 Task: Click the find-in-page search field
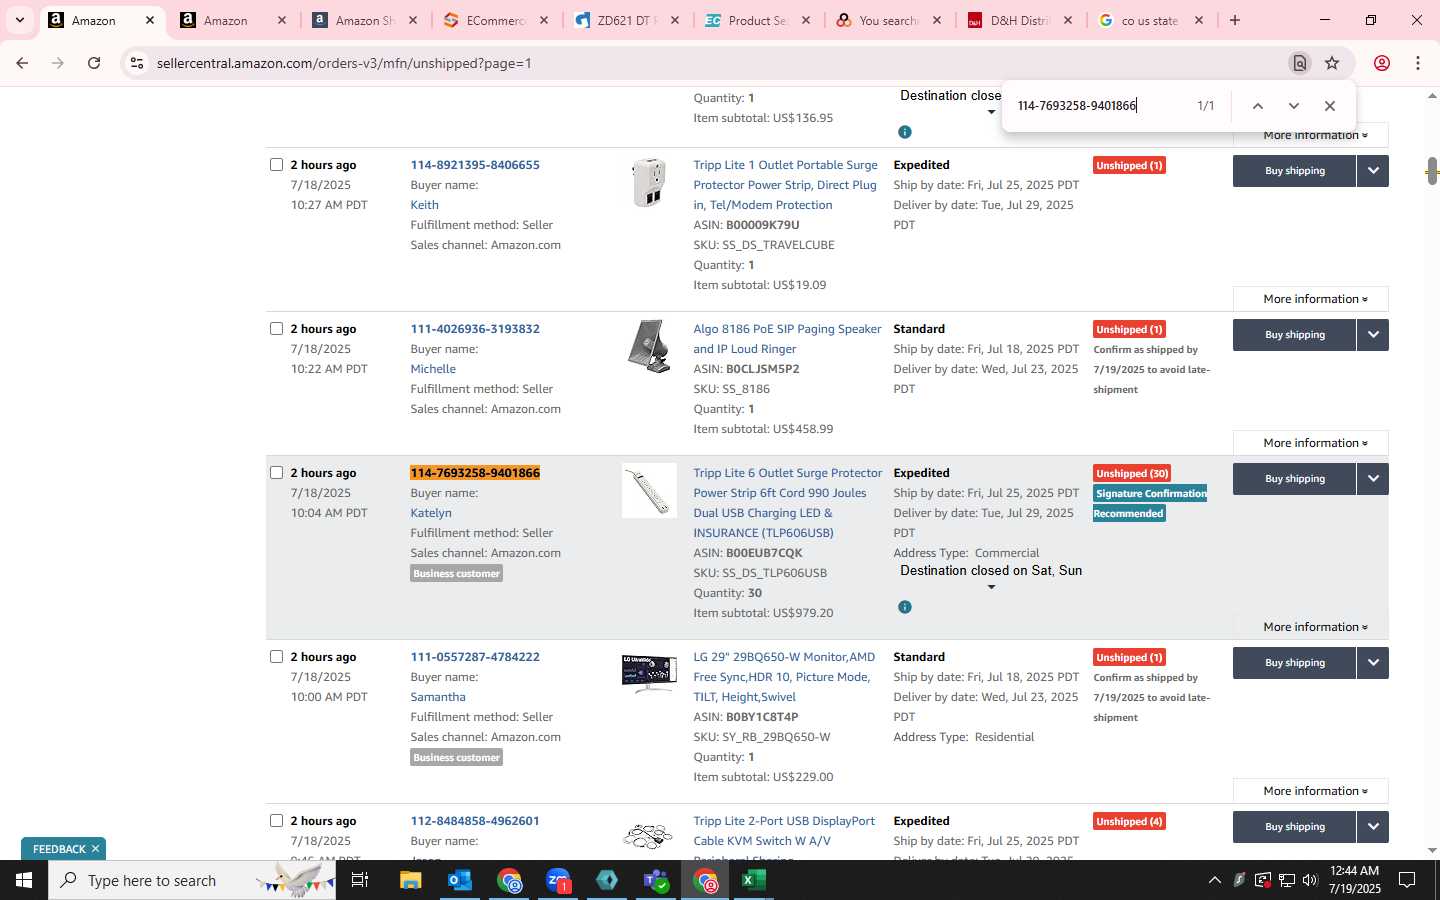click(x=1100, y=106)
